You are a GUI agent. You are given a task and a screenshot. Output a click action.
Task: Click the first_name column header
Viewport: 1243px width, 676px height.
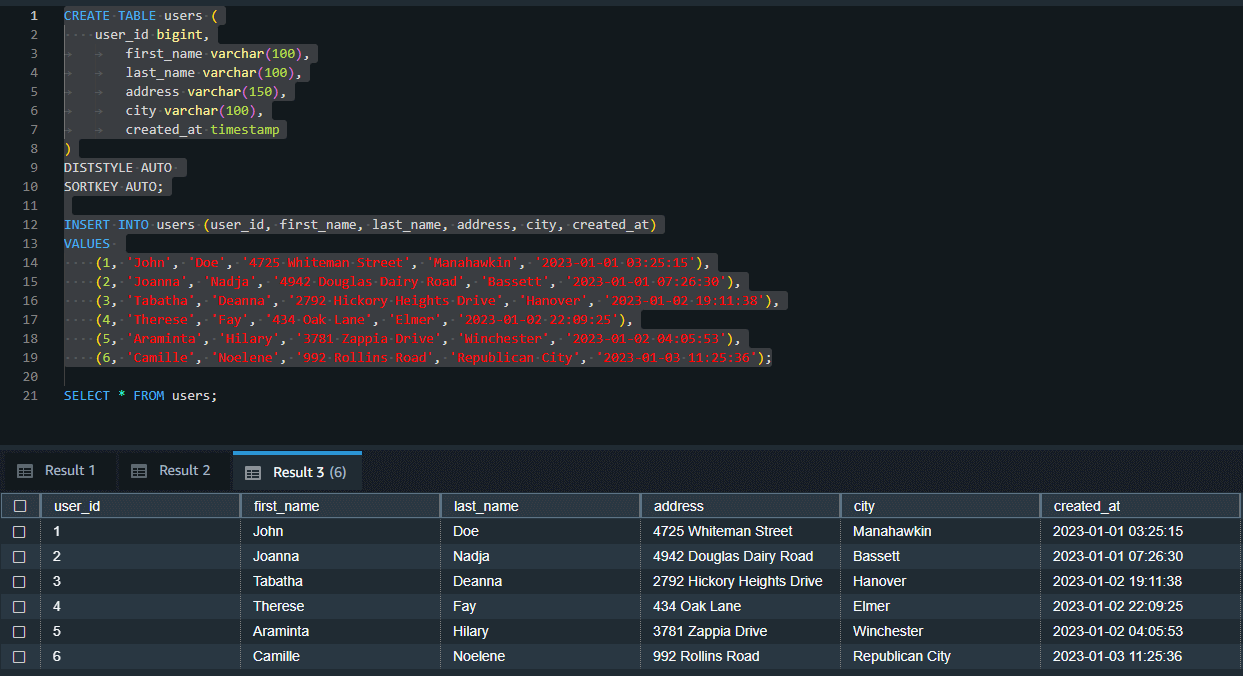tap(286, 506)
